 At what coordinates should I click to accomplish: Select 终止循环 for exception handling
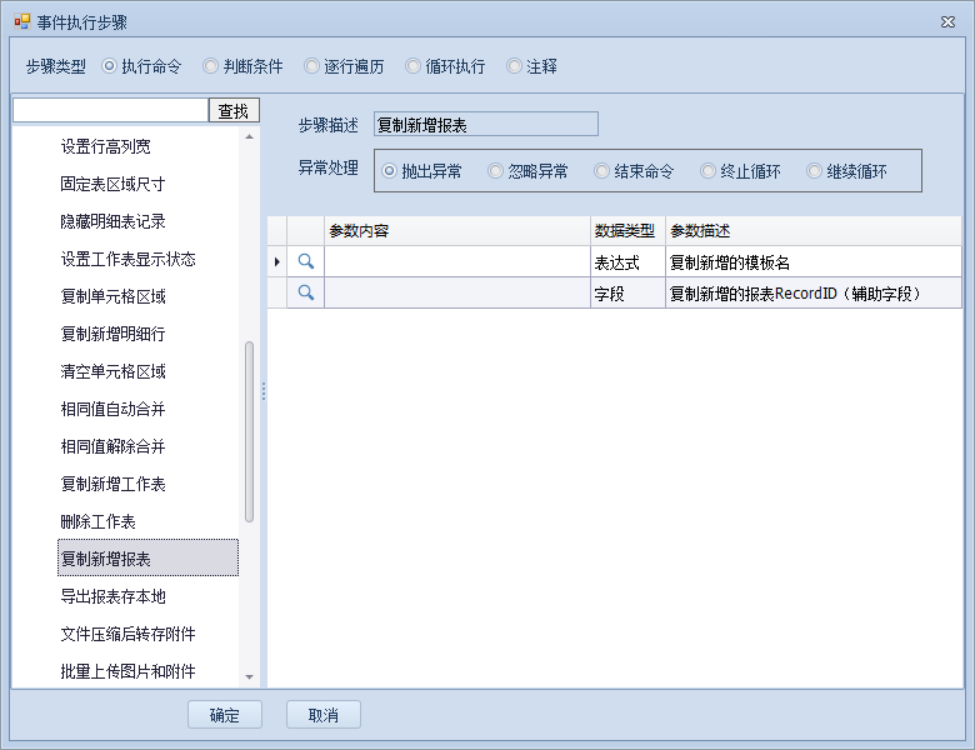[x=708, y=172]
